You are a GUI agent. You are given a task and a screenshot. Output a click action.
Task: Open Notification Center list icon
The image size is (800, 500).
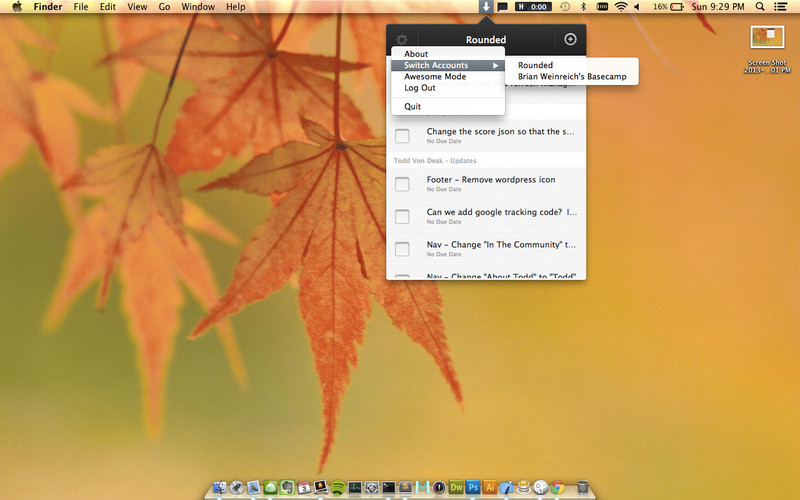(780, 7)
